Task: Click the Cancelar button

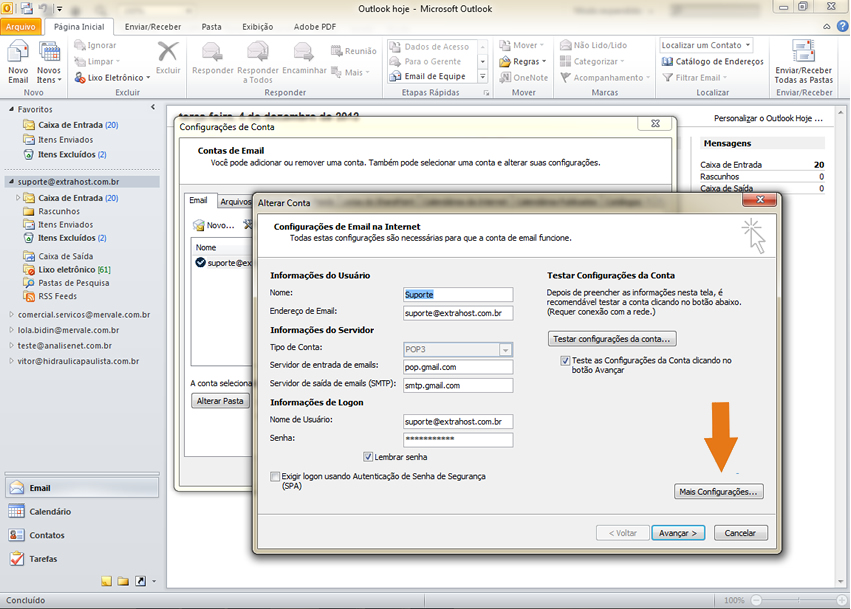Action: (x=740, y=533)
